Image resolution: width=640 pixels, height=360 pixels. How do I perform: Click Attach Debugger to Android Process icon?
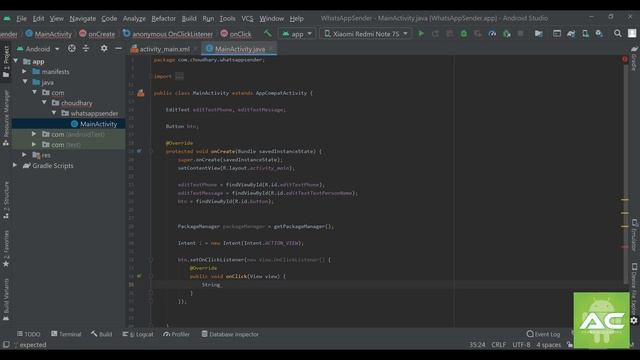[x=507, y=33]
